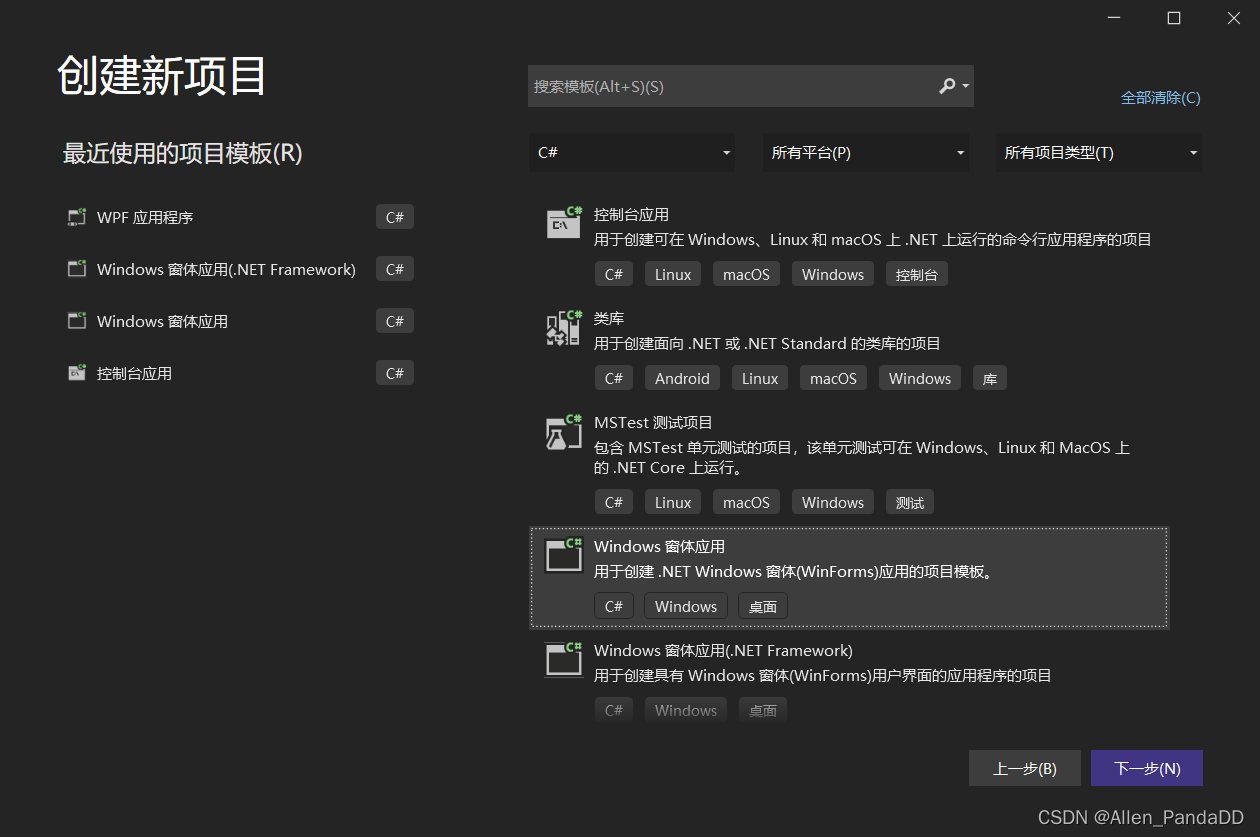Viewport: 1260px width, 837px height.
Task: Click the Windows 窗体应用(.NET Framework) icon in results list
Action: click(564, 659)
